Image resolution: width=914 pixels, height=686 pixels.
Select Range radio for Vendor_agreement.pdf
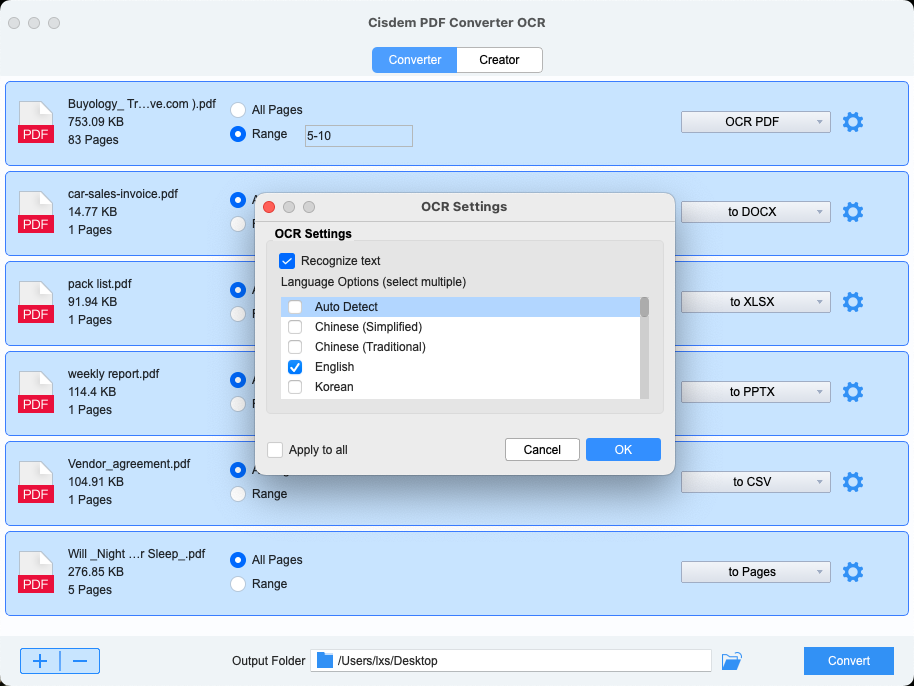[238, 494]
